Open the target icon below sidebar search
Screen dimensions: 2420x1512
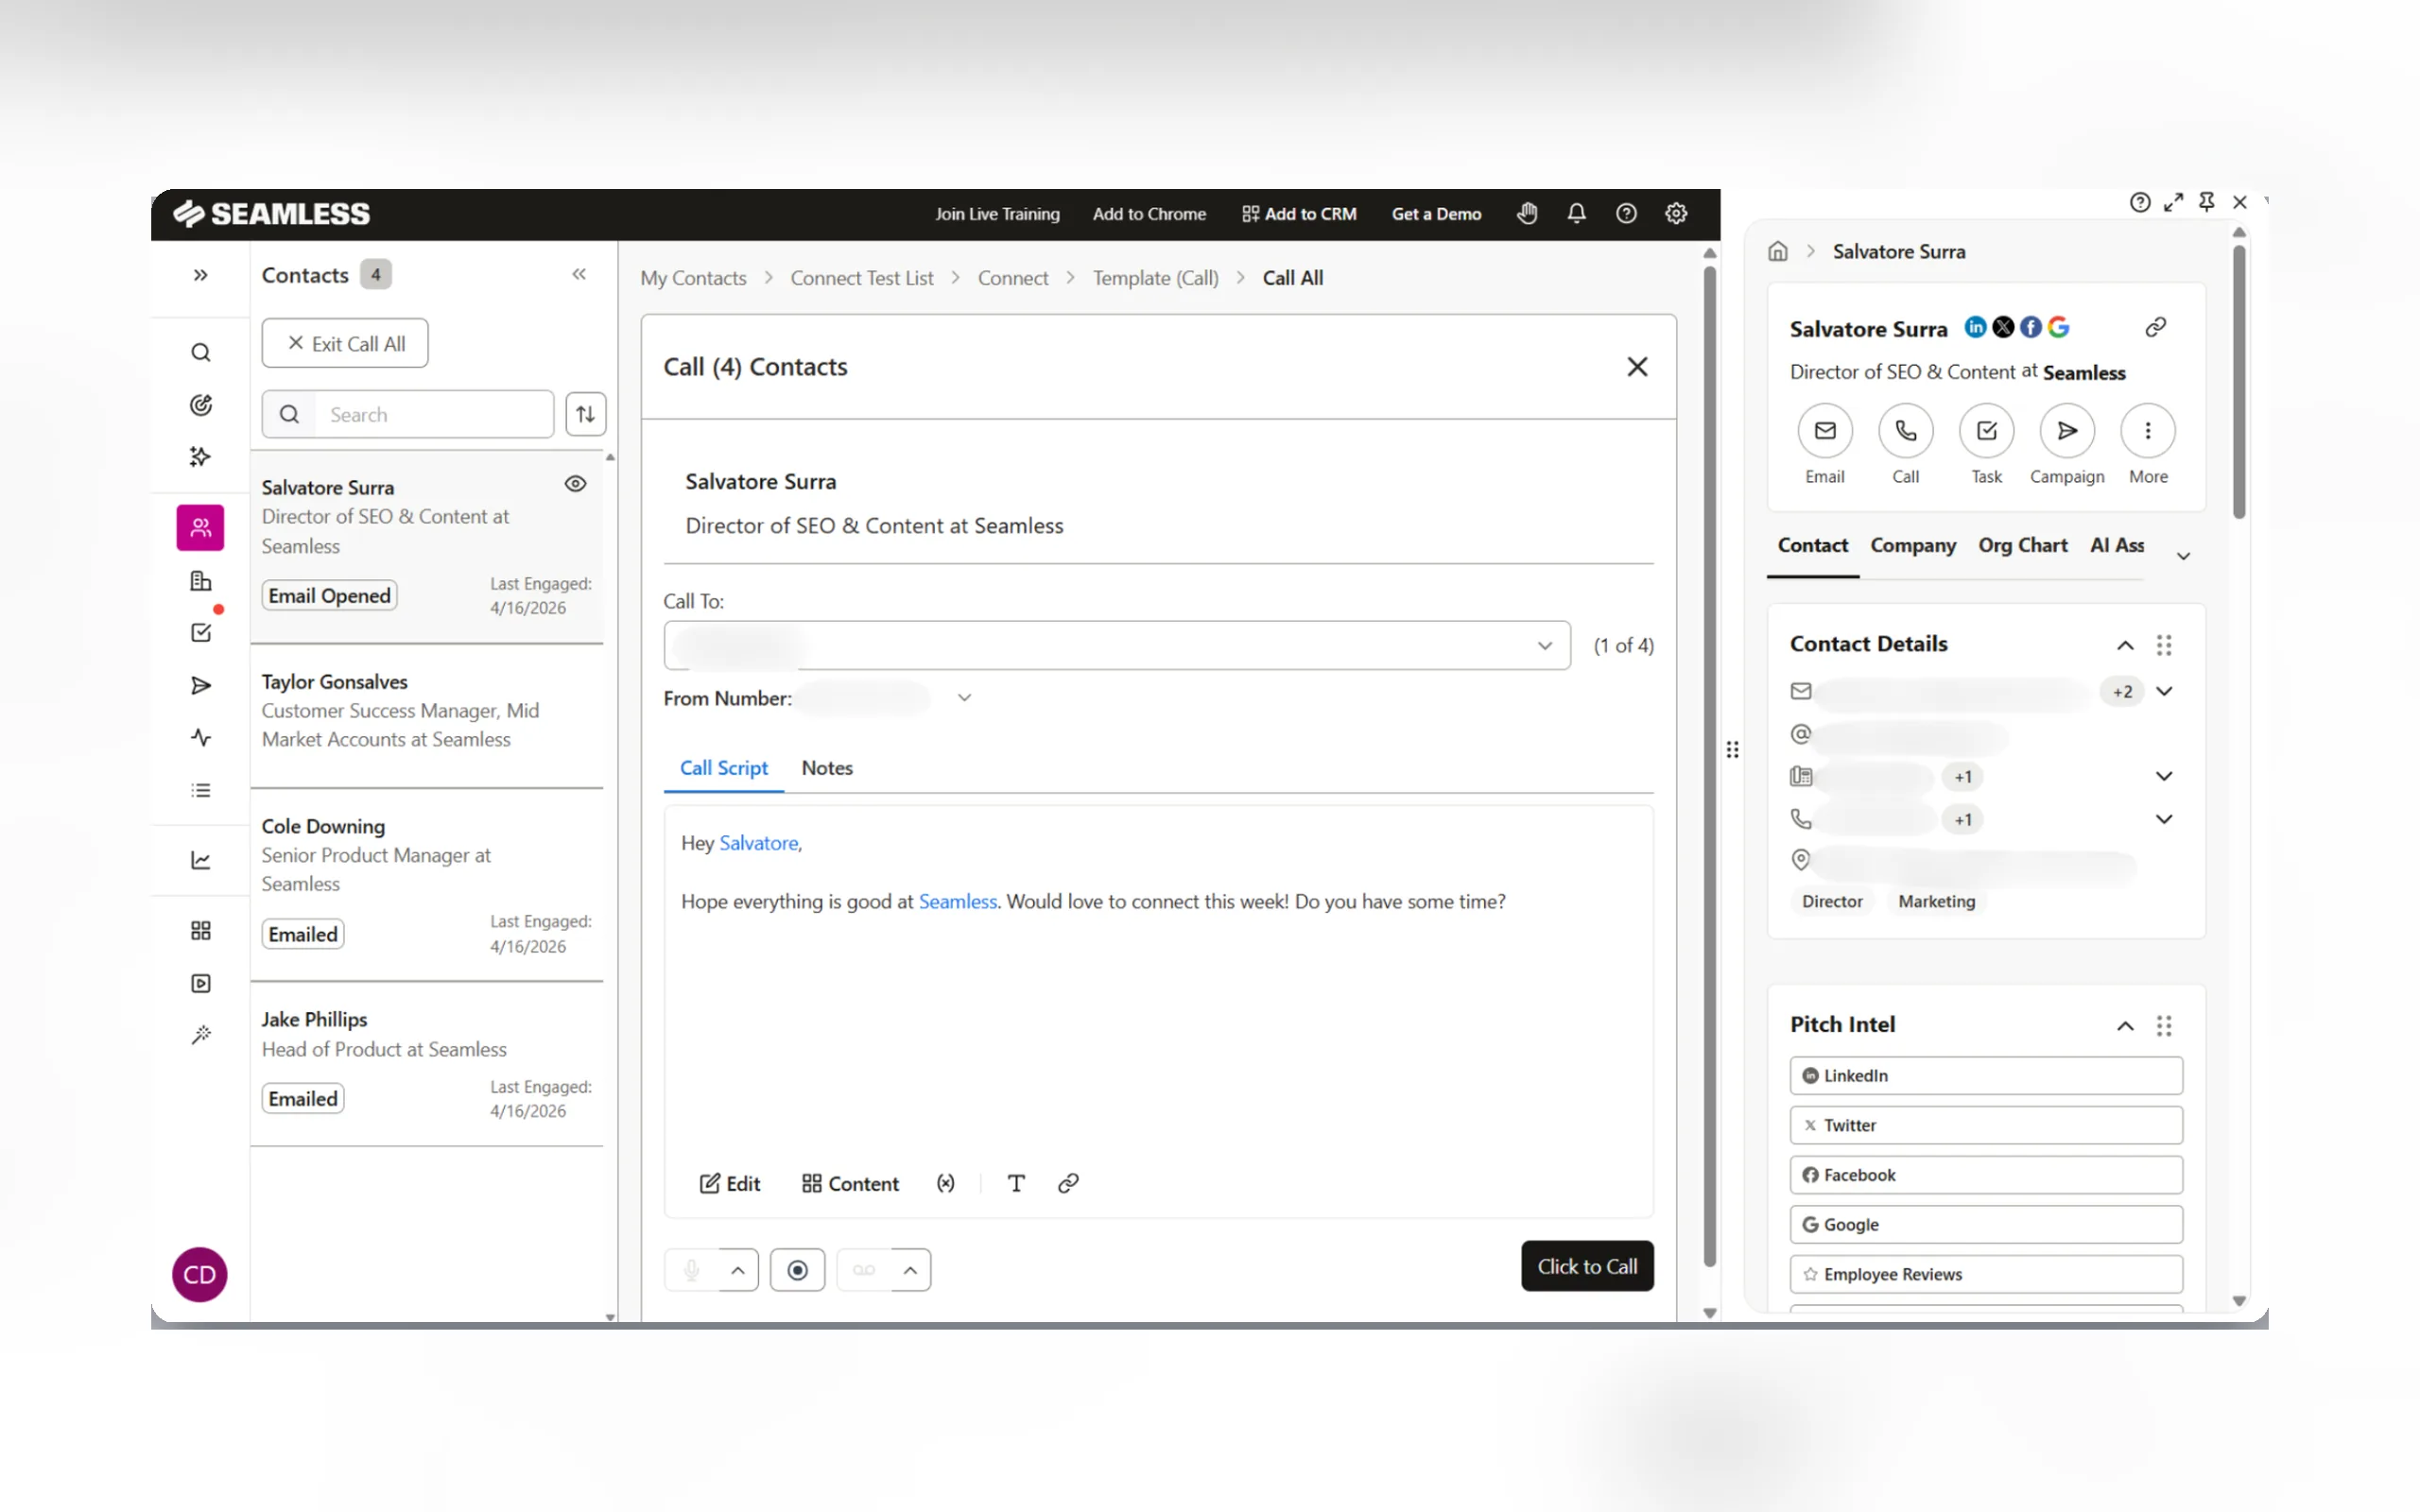coord(201,404)
